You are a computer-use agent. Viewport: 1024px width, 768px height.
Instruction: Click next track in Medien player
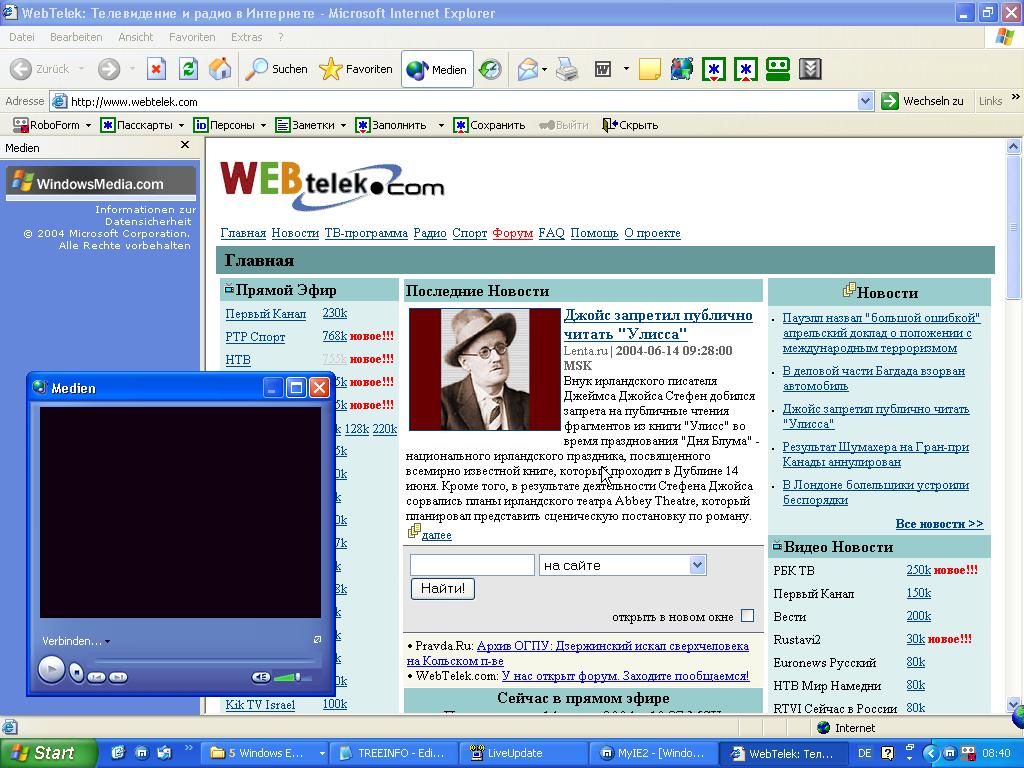point(118,677)
